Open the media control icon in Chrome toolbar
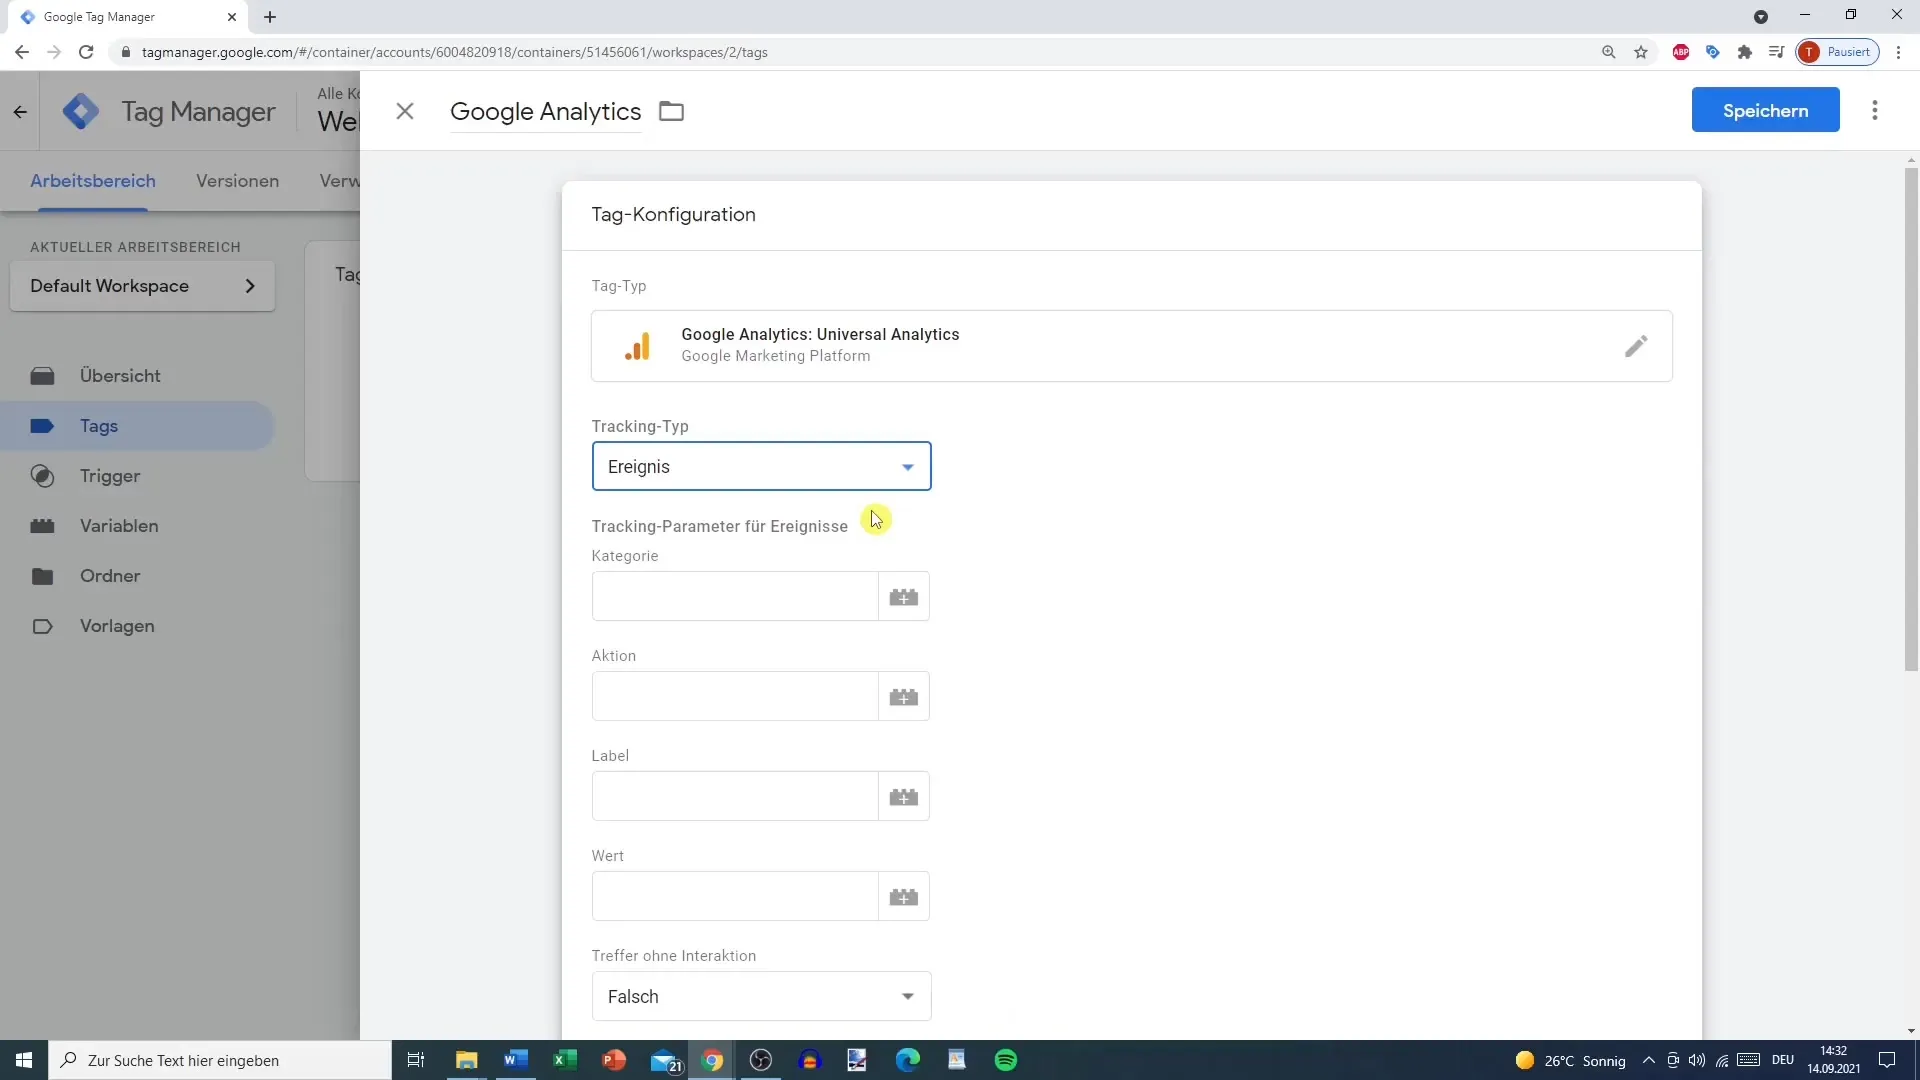This screenshot has height=1080, width=1920. tap(1777, 52)
